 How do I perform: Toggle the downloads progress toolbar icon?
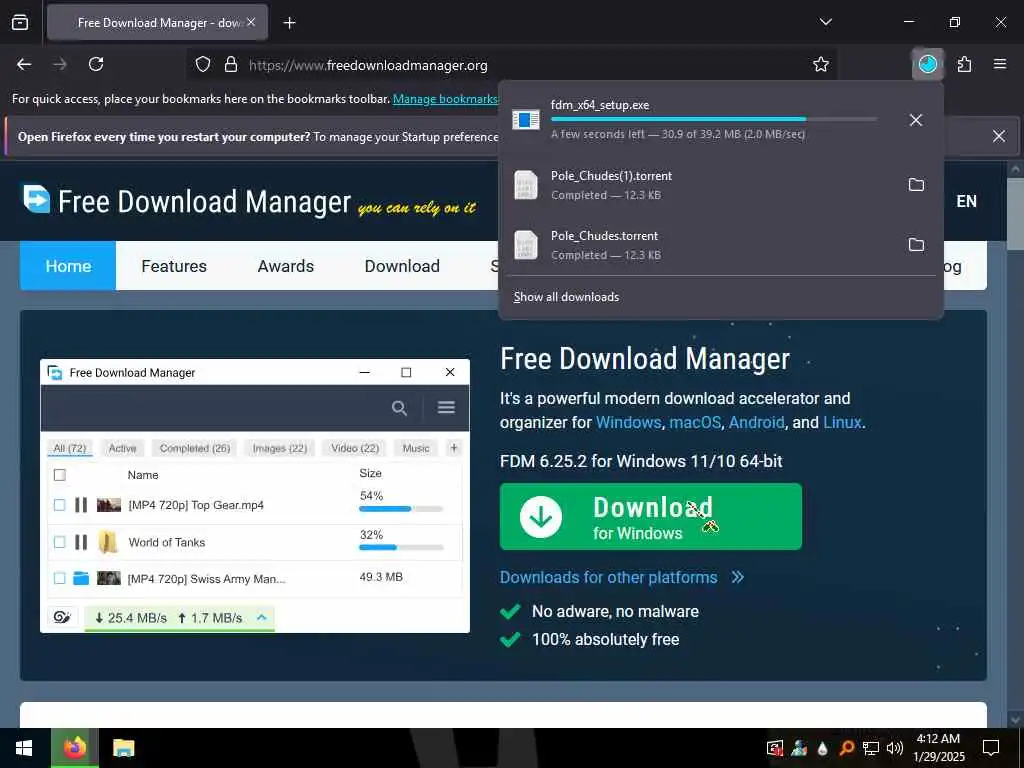point(927,65)
